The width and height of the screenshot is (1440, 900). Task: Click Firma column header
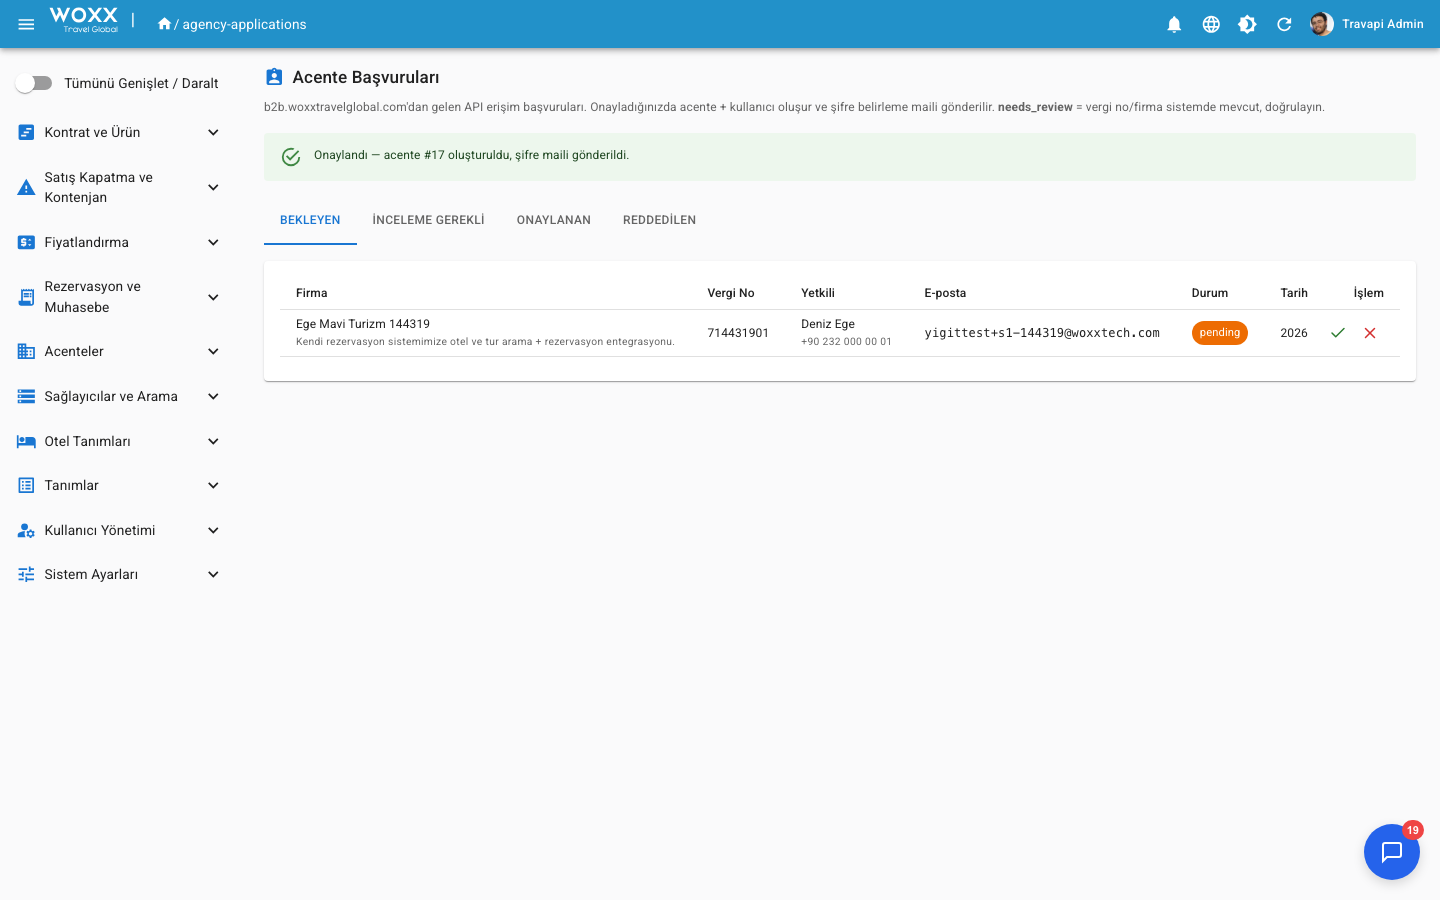click(x=312, y=293)
